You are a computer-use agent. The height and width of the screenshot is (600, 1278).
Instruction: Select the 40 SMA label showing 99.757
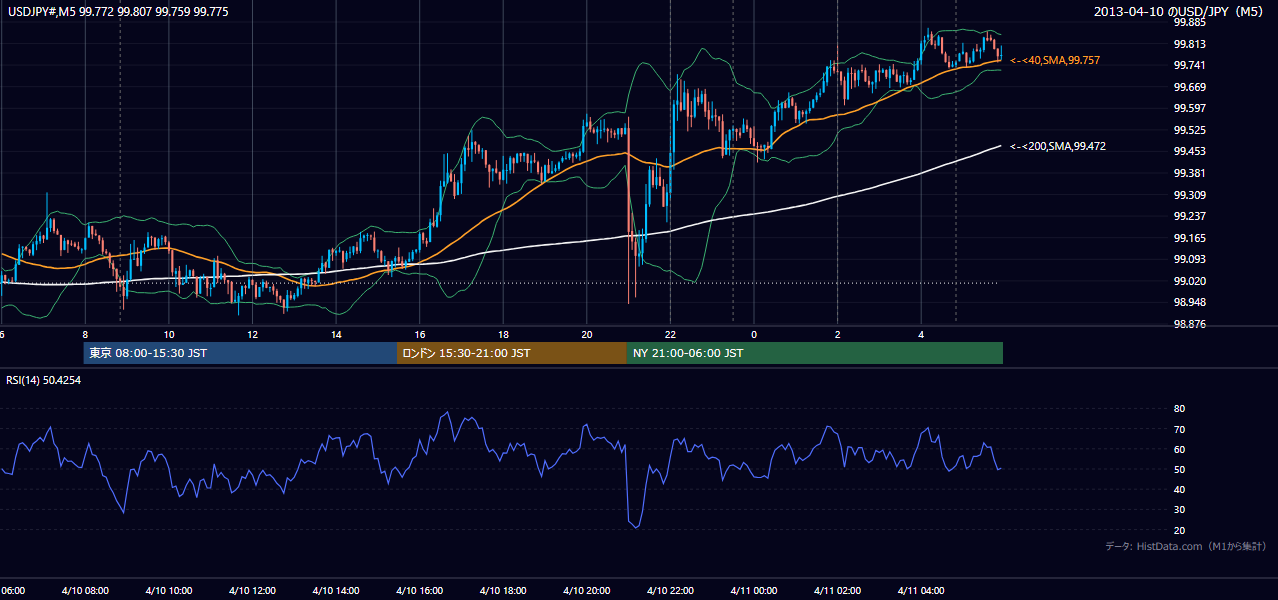coord(1055,61)
